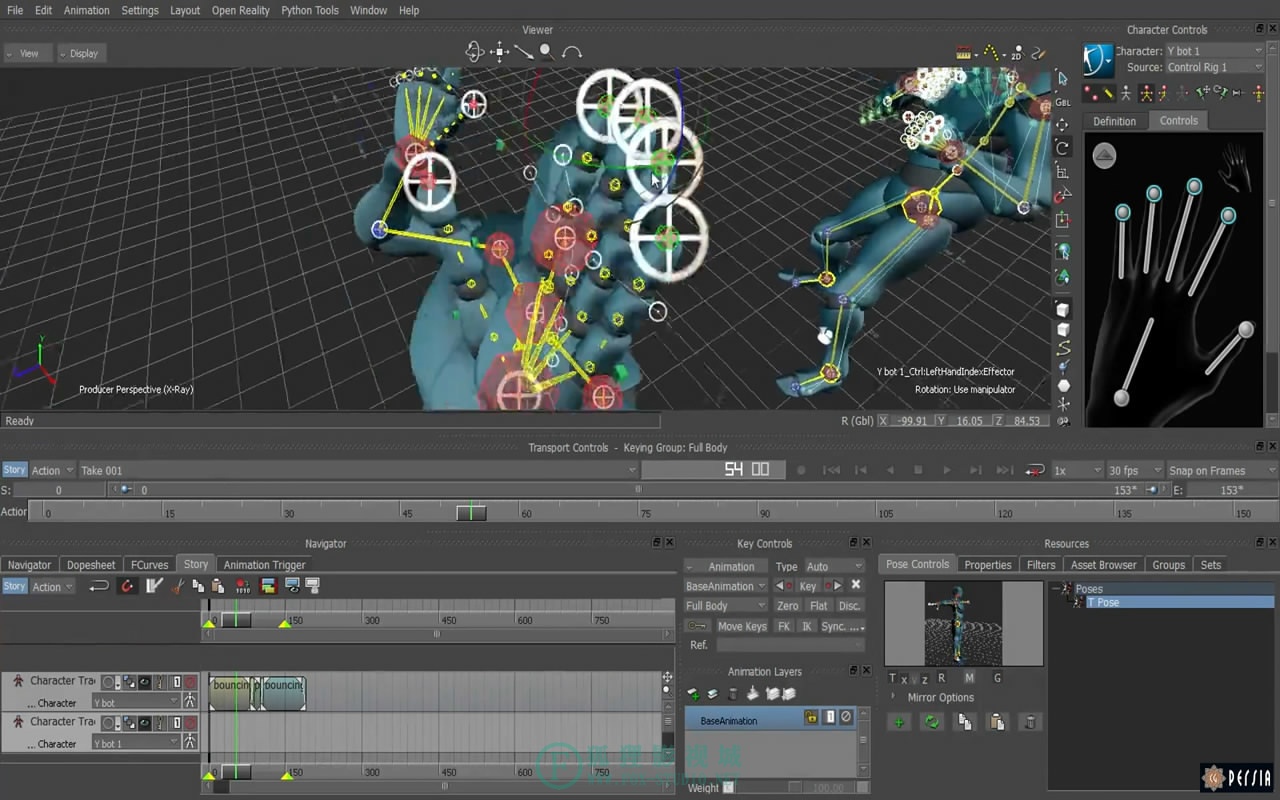1280x800 pixels.
Task: Select Body Part keying mode icon
Action: click(1164, 93)
